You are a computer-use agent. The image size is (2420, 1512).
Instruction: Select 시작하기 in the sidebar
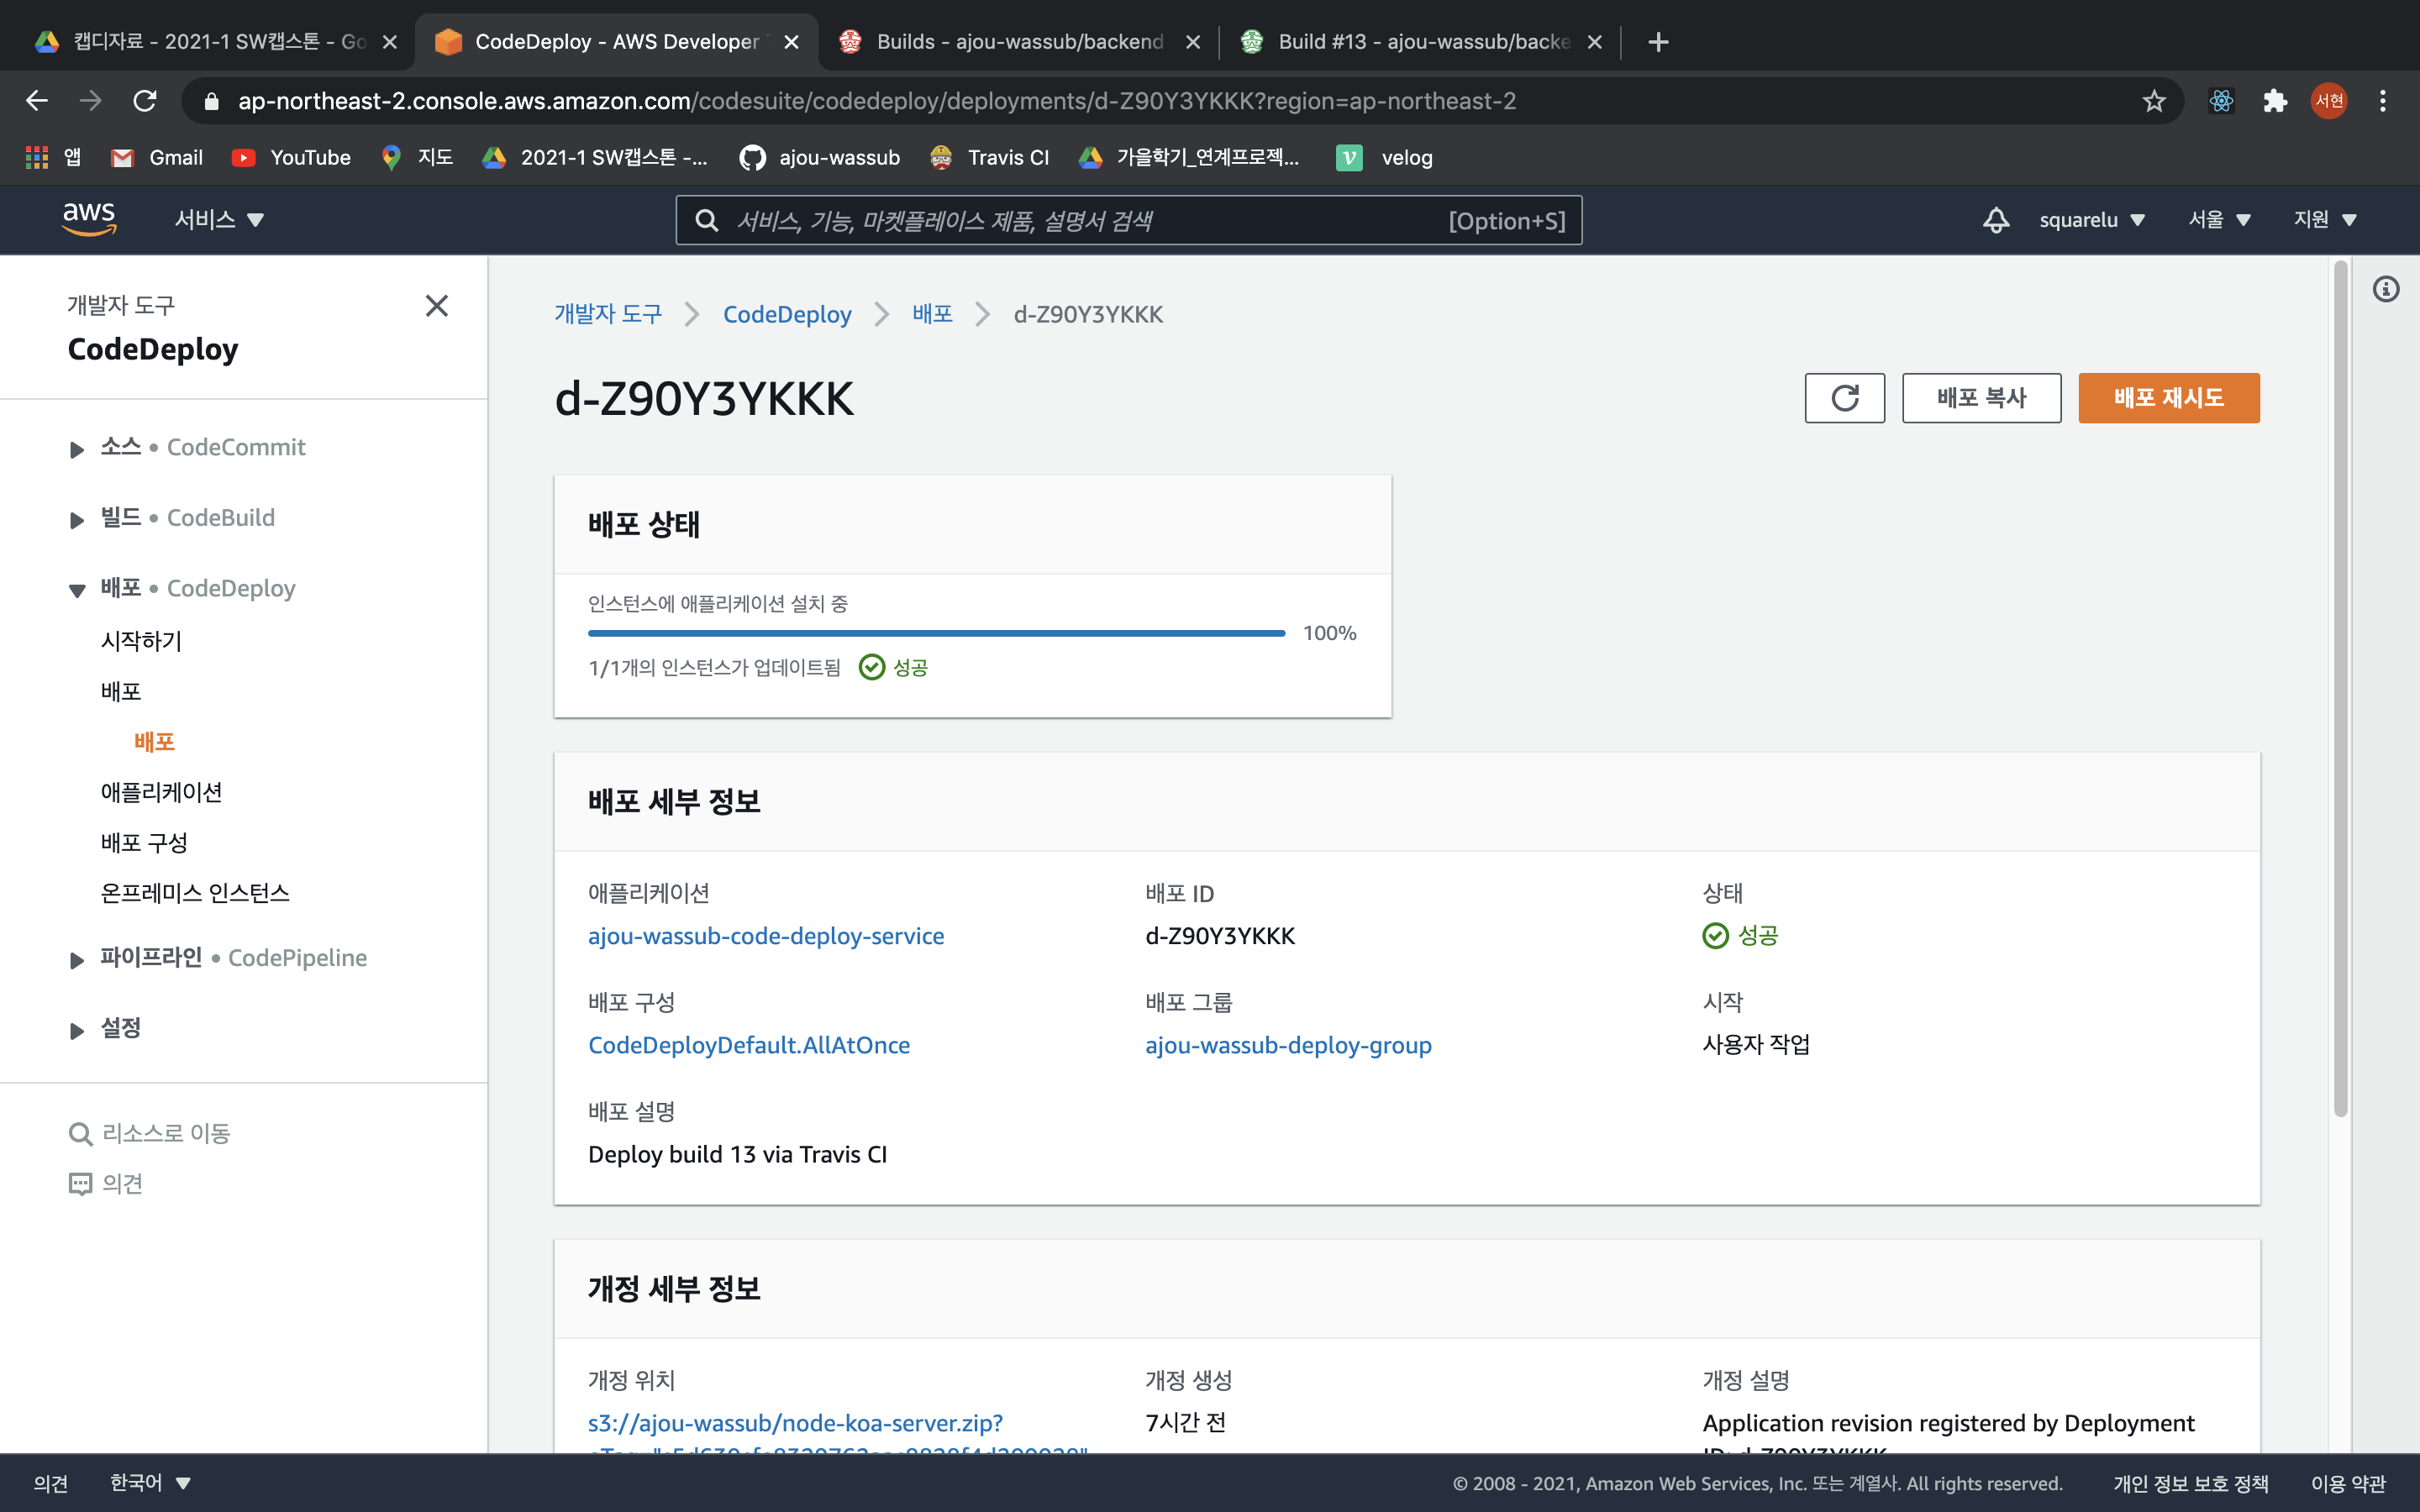pos(141,640)
